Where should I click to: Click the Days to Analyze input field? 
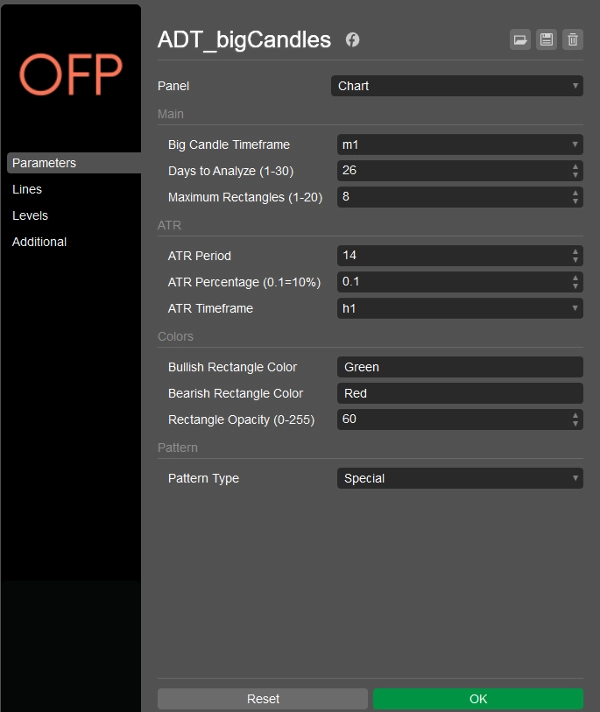[x=452, y=171]
